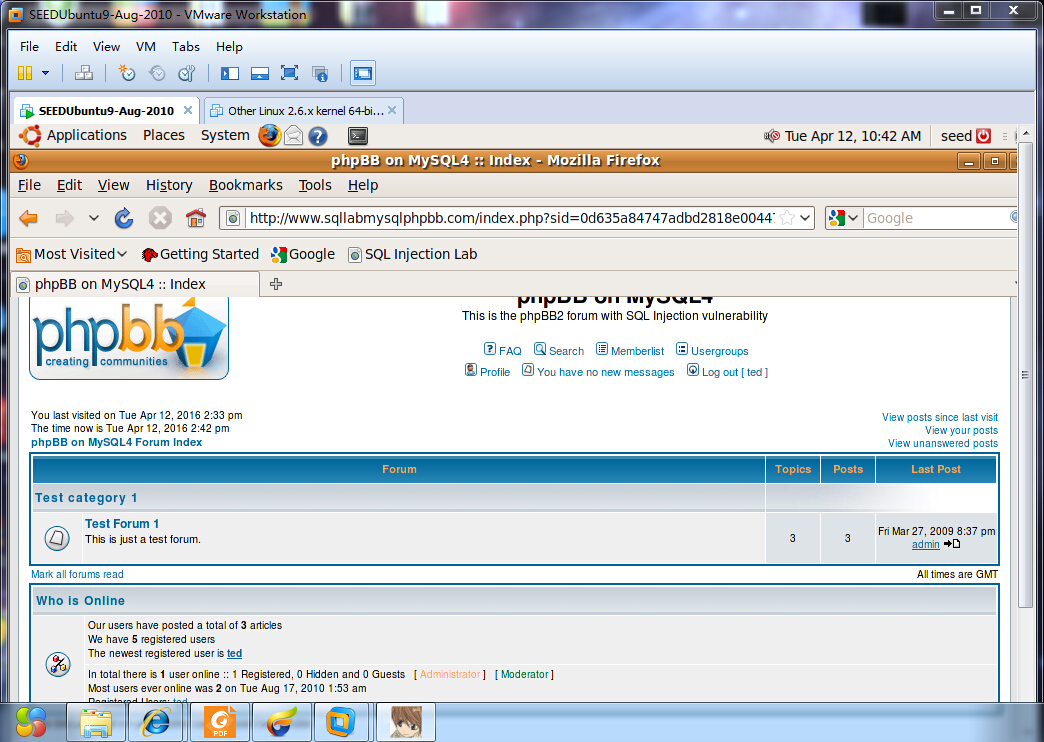Image resolution: width=1044 pixels, height=742 pixels.
Task: Click the help icon in Ubuntu panel
Action: pyautogui.click(x=318, y=136)
